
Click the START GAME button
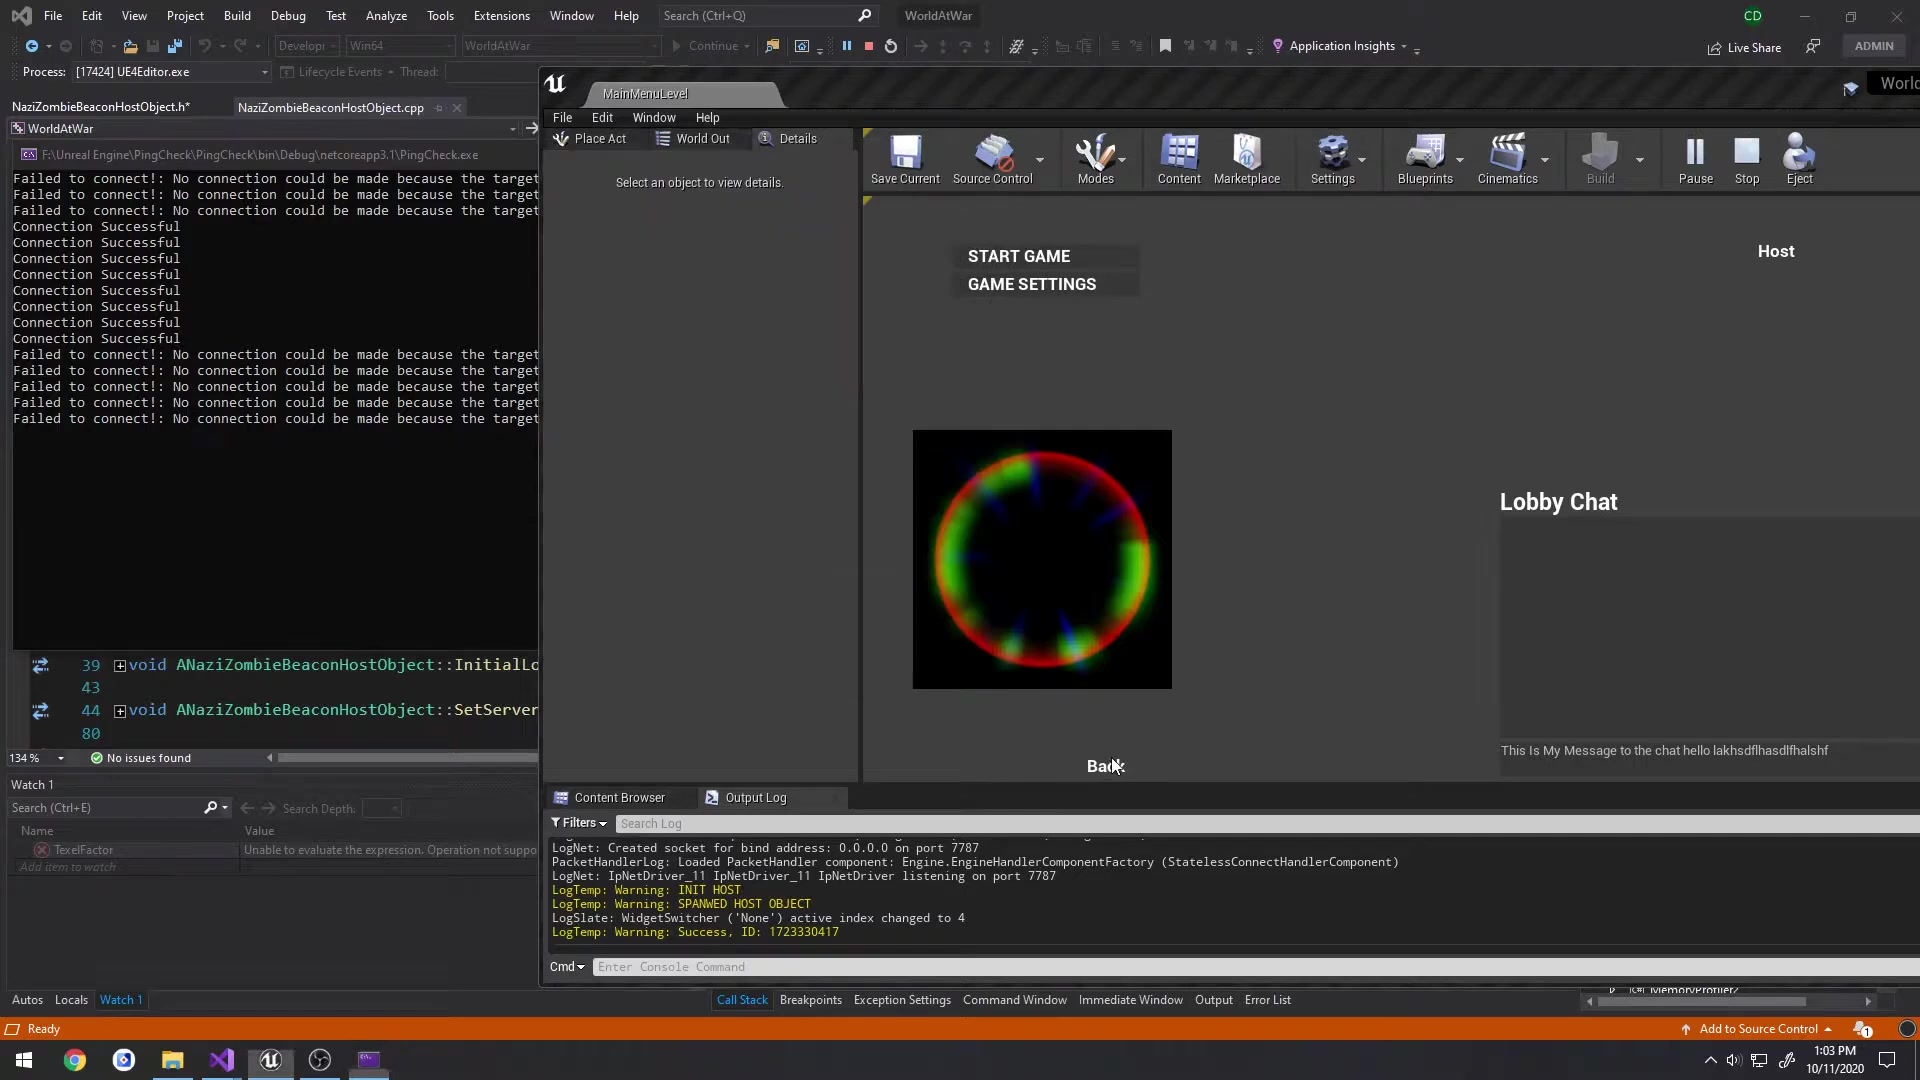point(1018,256)
